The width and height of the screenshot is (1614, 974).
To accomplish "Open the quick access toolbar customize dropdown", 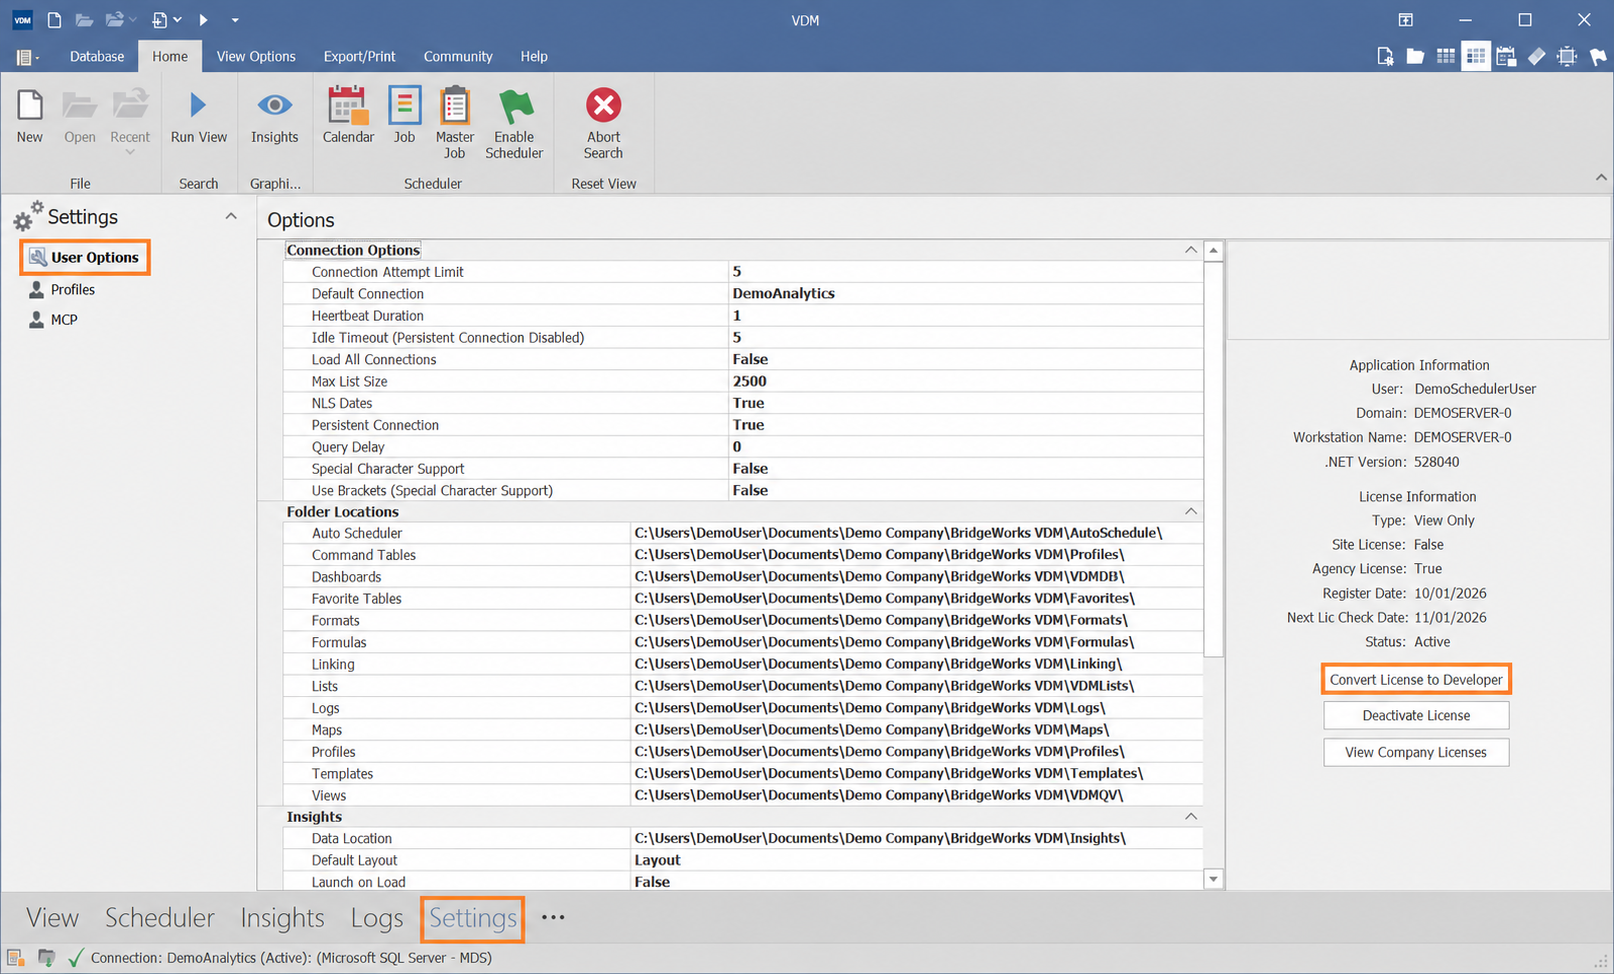I will (x=235, y=20).
